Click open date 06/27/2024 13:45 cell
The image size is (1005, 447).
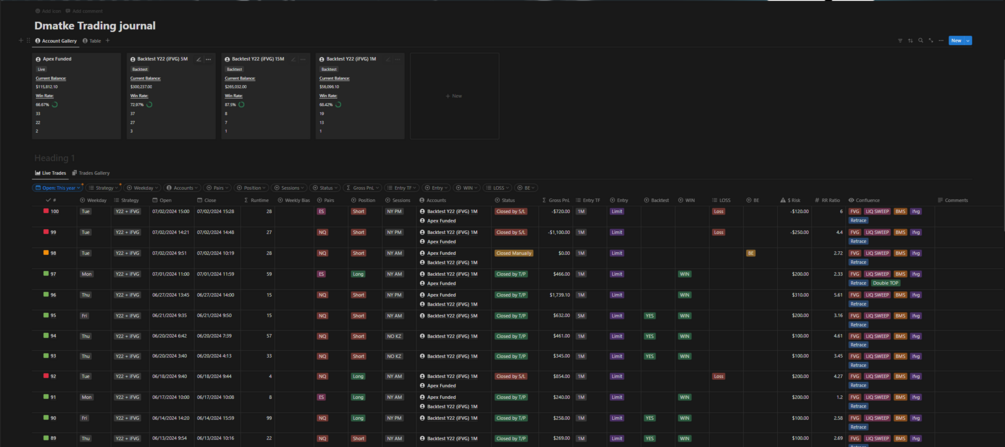click(x=170, y=295)
